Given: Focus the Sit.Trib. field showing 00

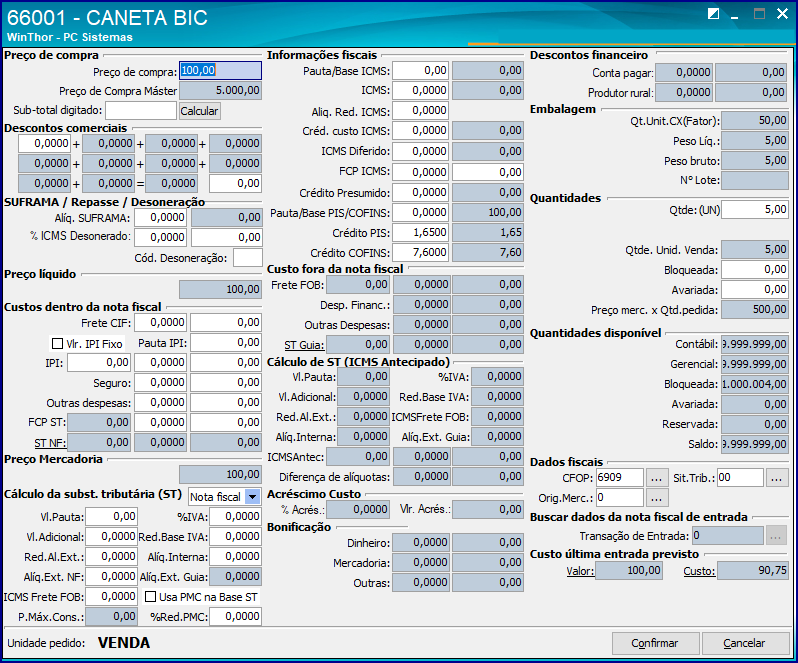Looking at the screenshot, I should (740, 478).
